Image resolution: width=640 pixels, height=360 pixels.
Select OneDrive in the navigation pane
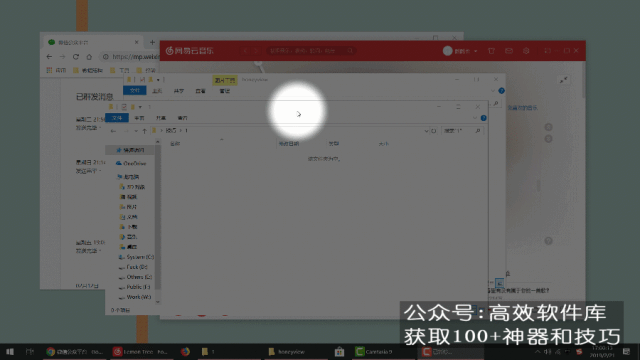(131, 163)
